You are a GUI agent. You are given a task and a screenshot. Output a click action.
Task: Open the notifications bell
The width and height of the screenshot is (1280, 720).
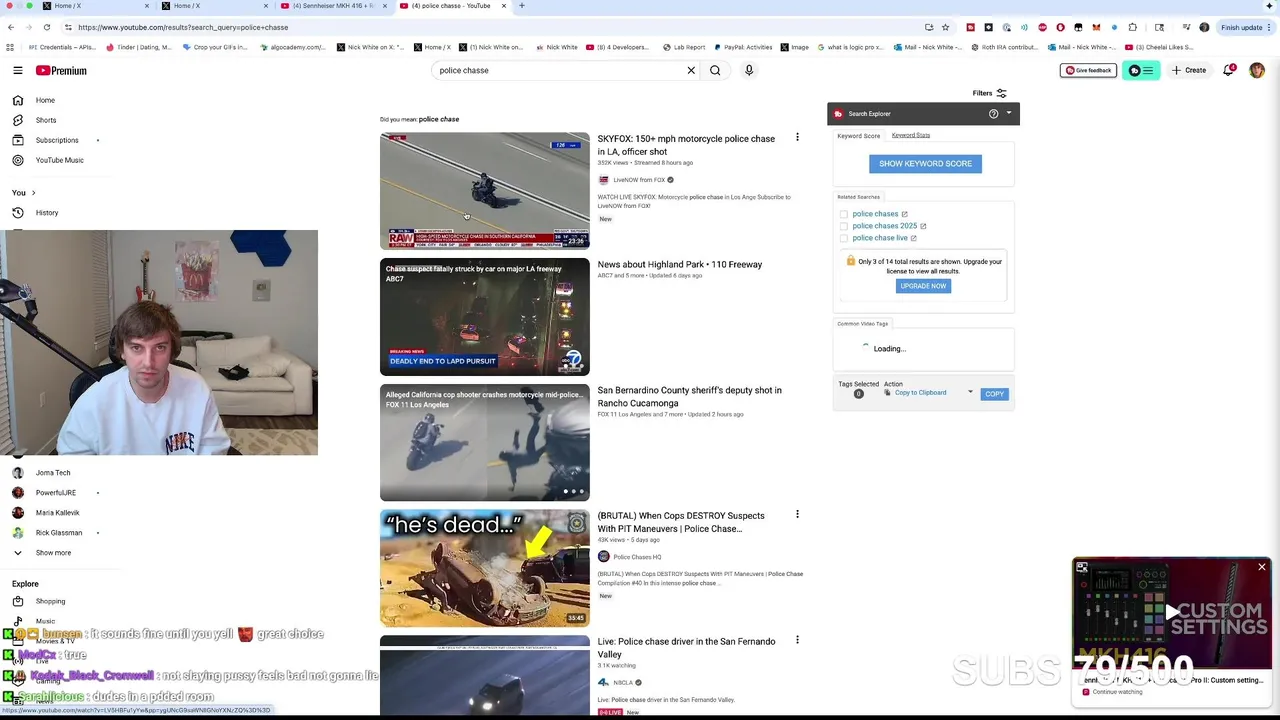click(1229, 70)
